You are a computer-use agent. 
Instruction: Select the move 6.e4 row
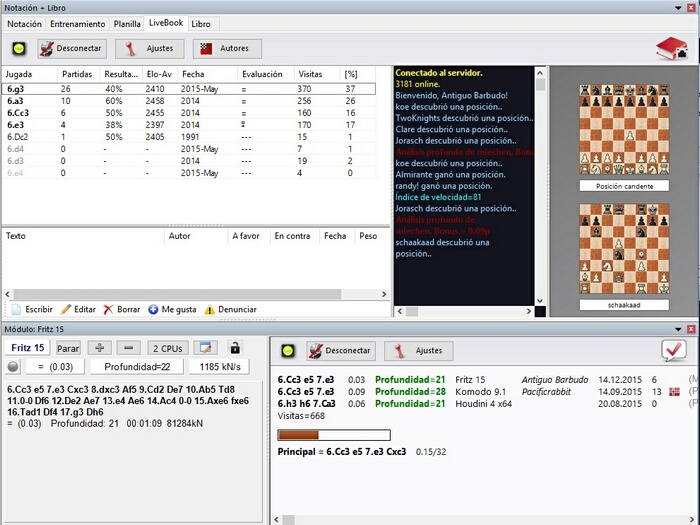click(189, 173)
